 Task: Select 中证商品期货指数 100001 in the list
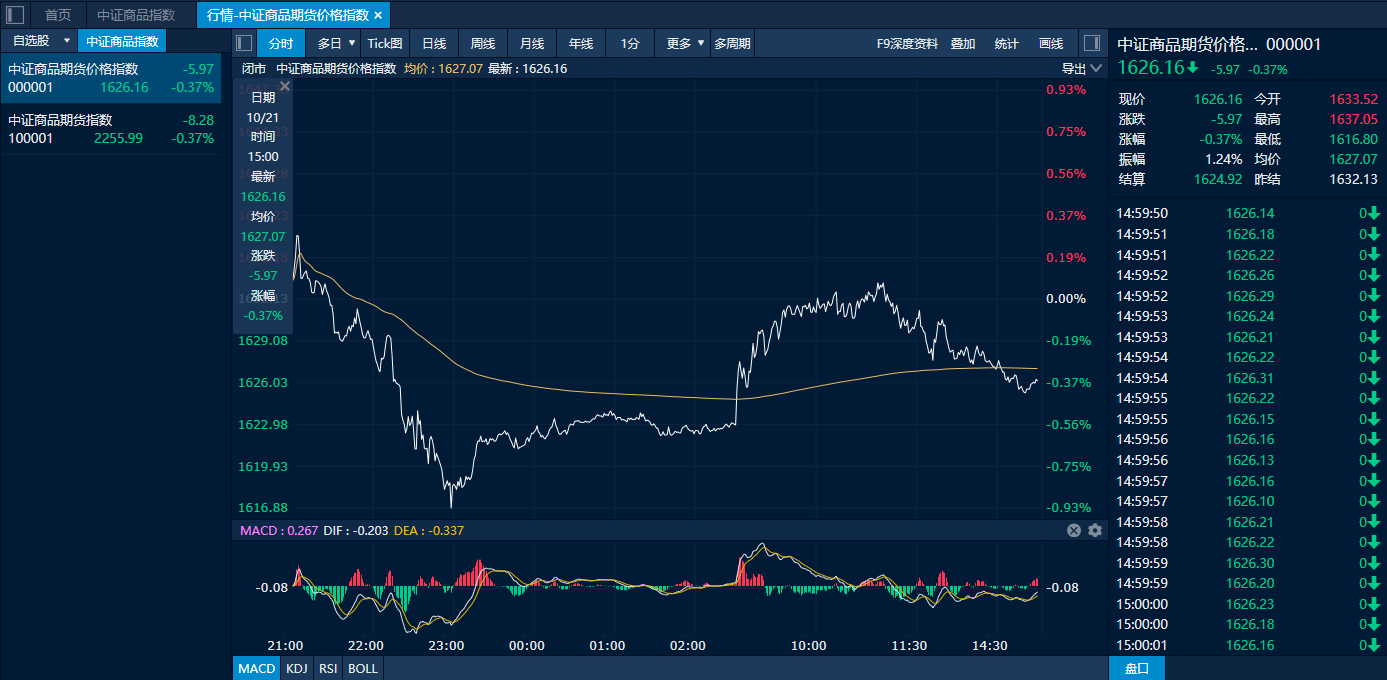[111, 129]
